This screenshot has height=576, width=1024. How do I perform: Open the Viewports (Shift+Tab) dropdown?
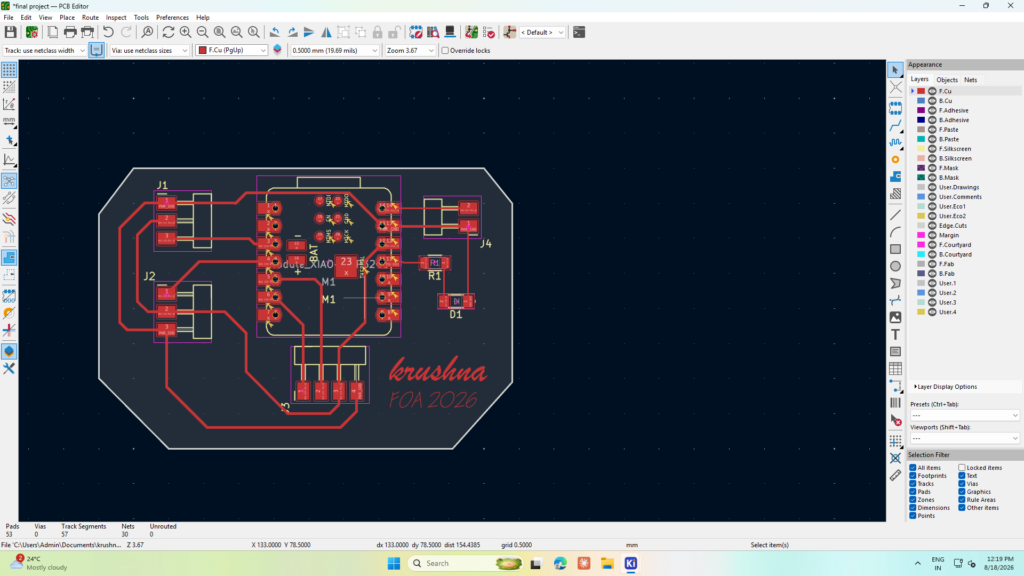965,438
